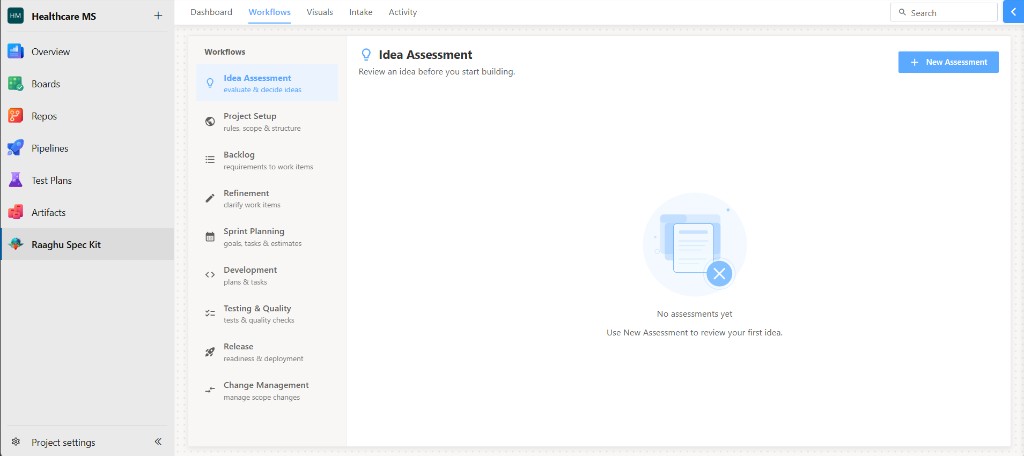Select Raaghu Spec Kit sidebar entry

point(87,244)
